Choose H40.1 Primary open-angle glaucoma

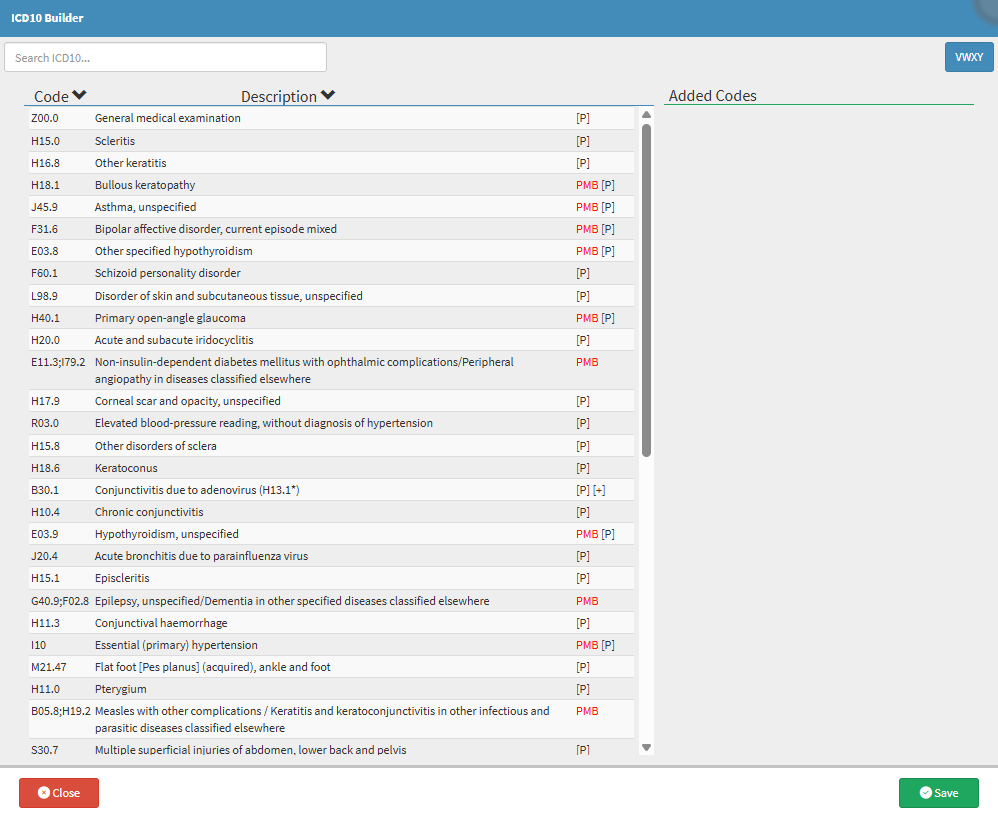tap(331, 318)
